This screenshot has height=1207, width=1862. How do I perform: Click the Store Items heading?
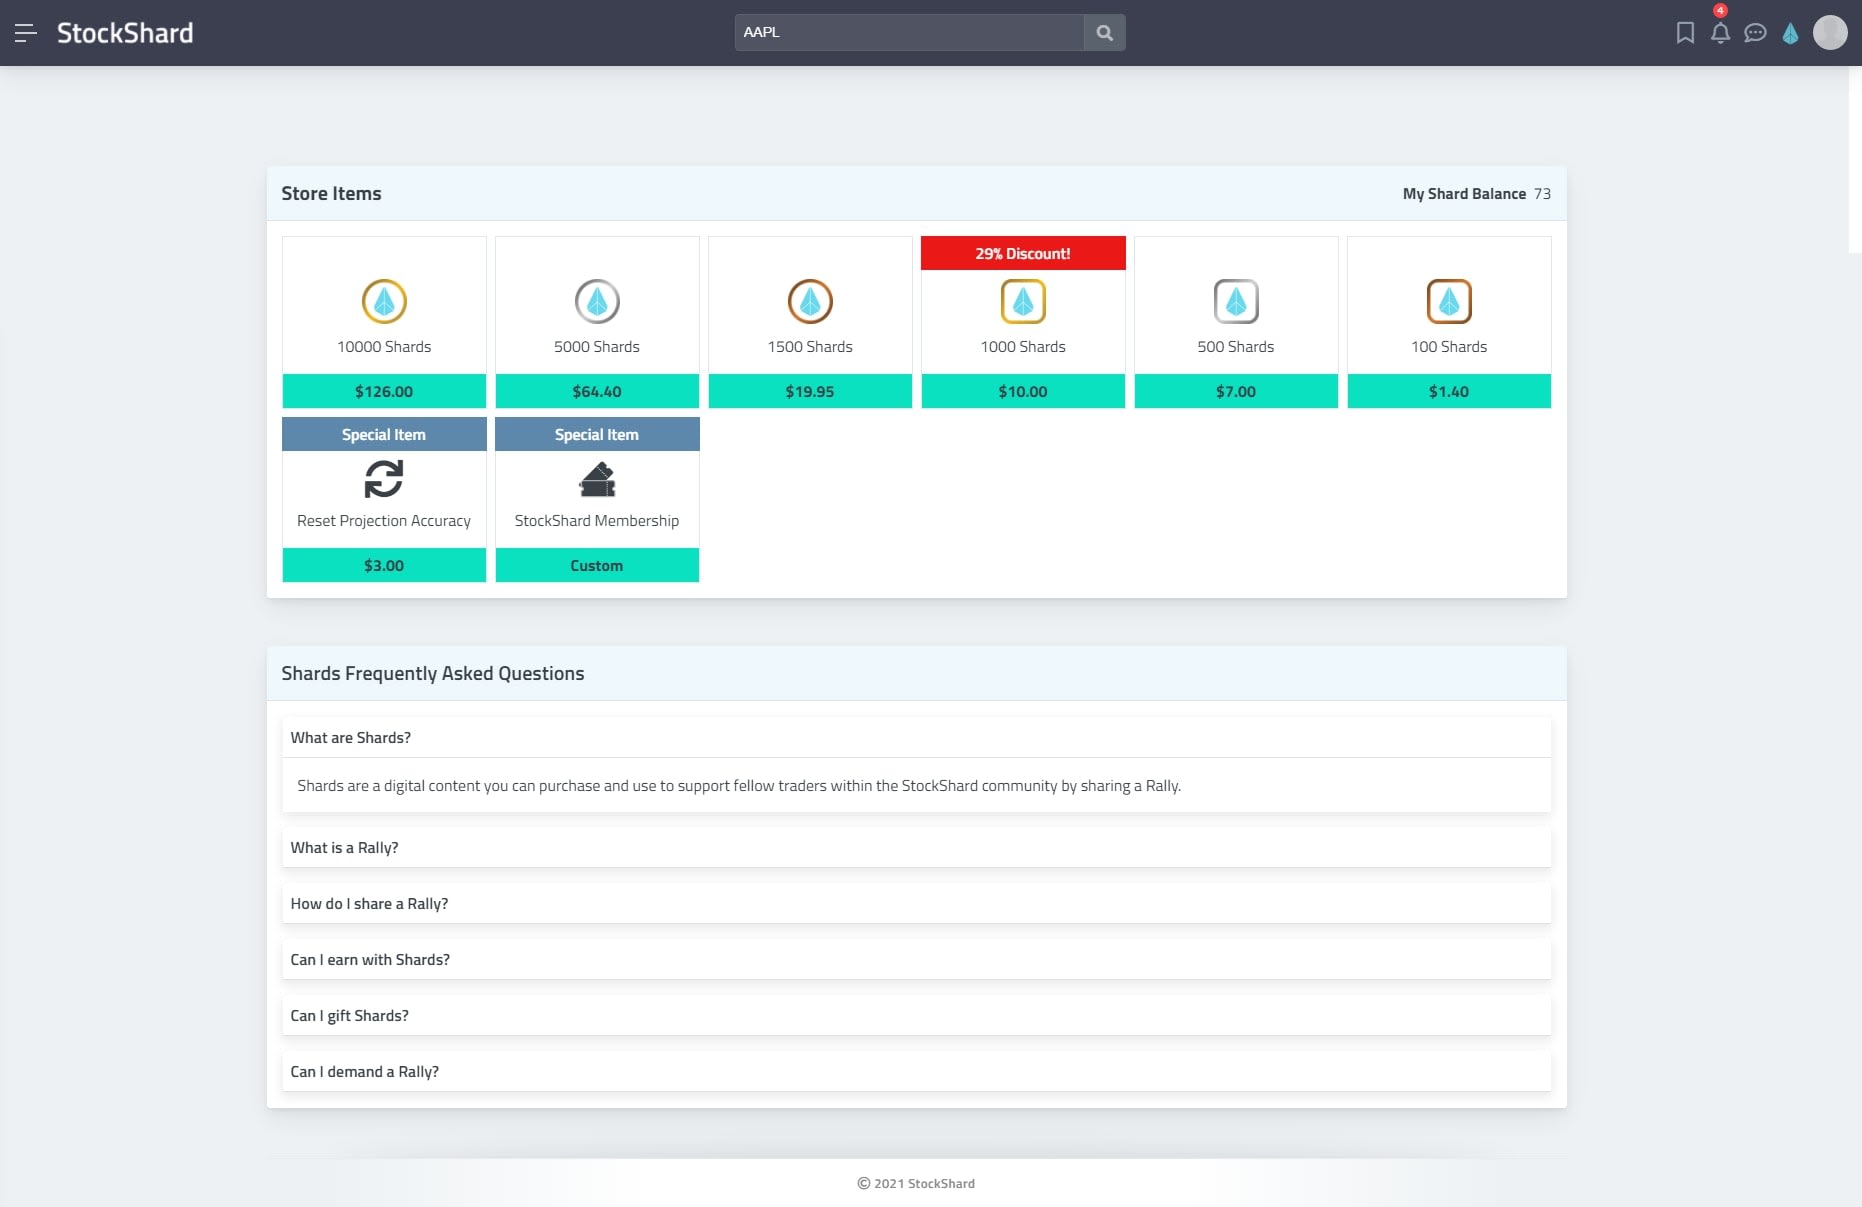tap(331, 194)
